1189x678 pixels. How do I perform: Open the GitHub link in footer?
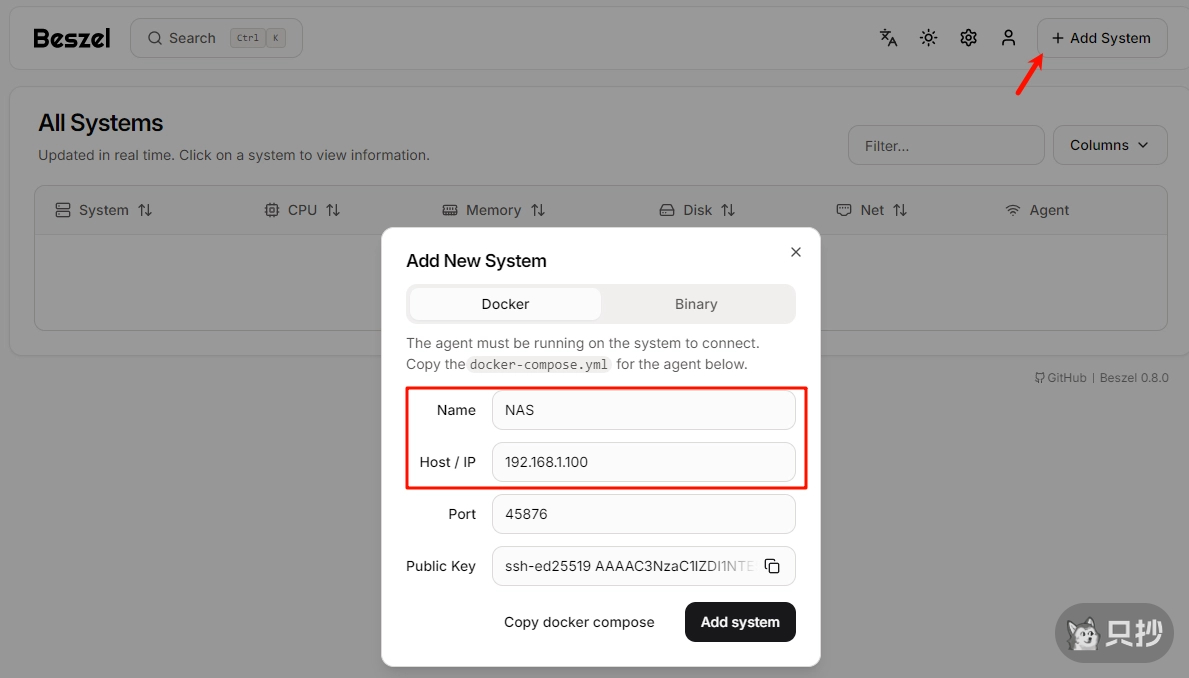pos(1060,378)
